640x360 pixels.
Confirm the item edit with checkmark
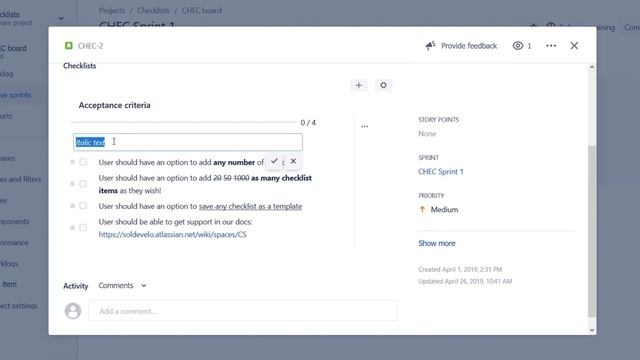274,161
